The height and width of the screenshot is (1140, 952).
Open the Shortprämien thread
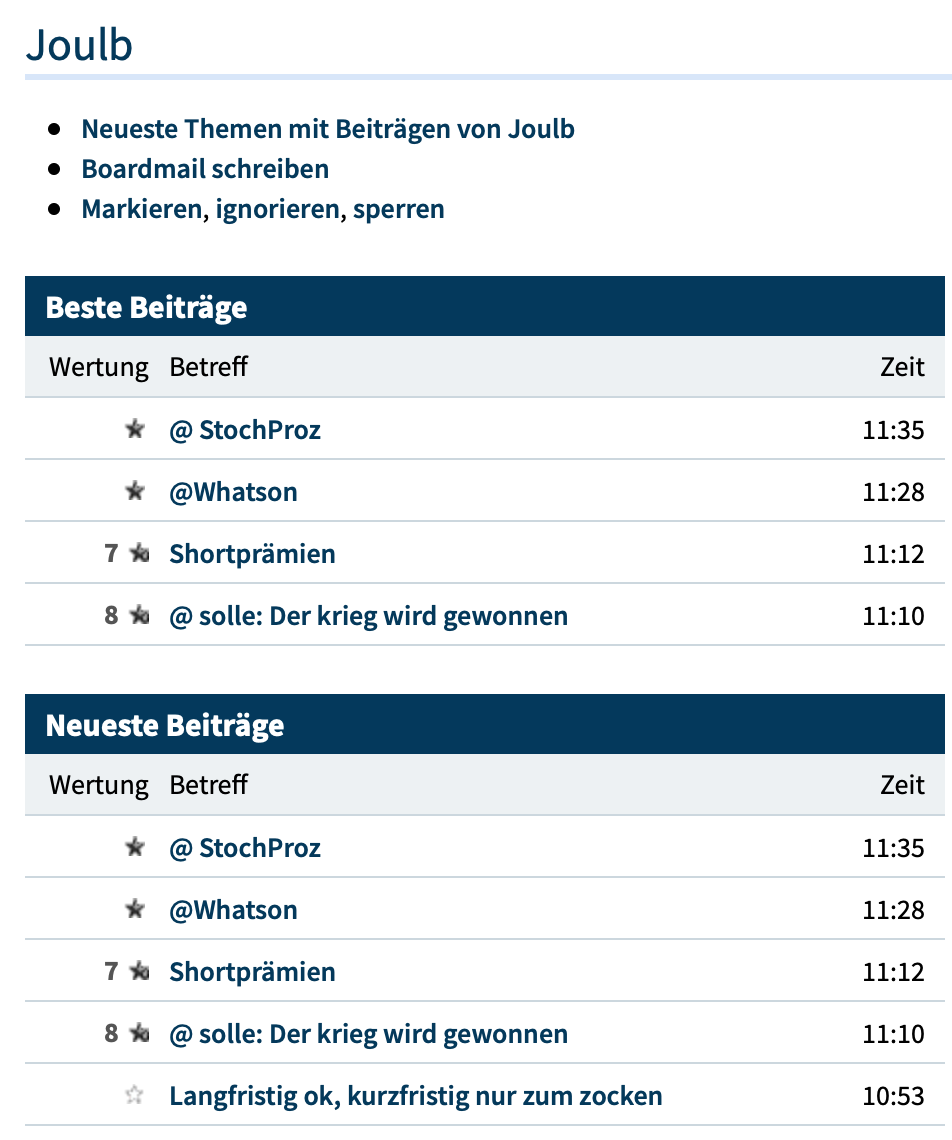coord(252,553)
